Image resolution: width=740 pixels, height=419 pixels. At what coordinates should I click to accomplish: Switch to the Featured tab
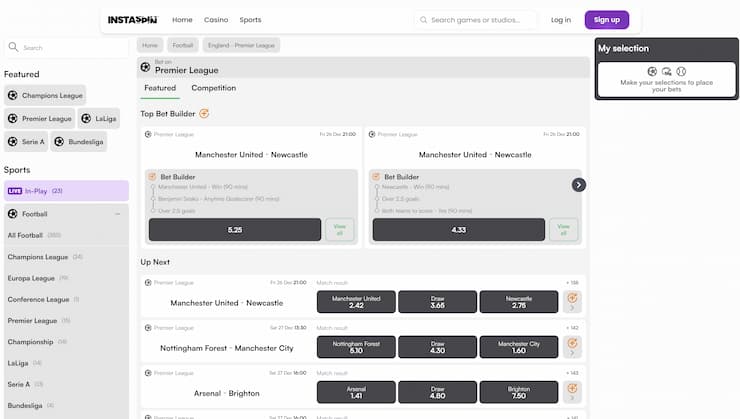pyautogui.click(x=160, y=88)
